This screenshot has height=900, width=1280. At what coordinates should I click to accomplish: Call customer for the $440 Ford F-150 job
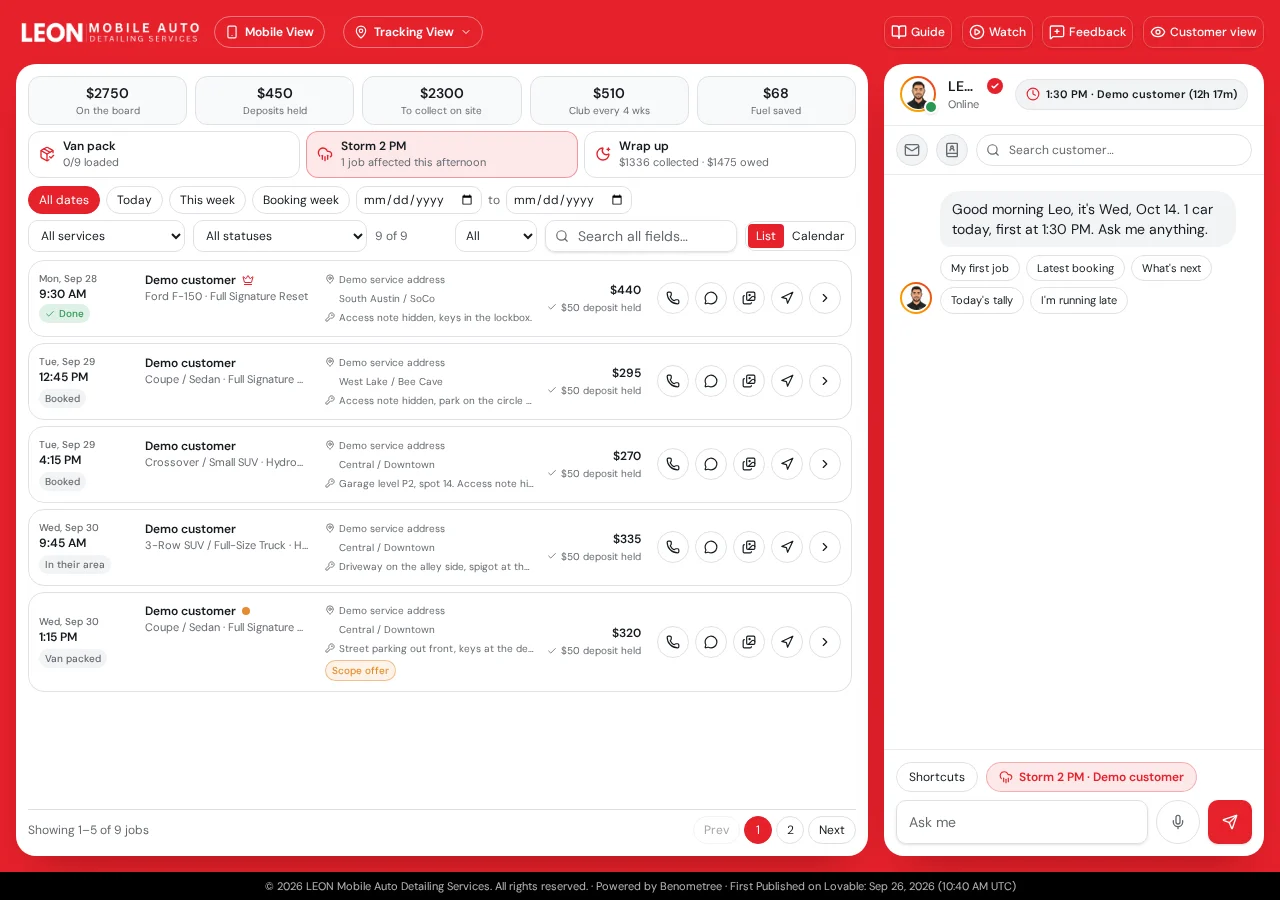click(x=673, y=298)
